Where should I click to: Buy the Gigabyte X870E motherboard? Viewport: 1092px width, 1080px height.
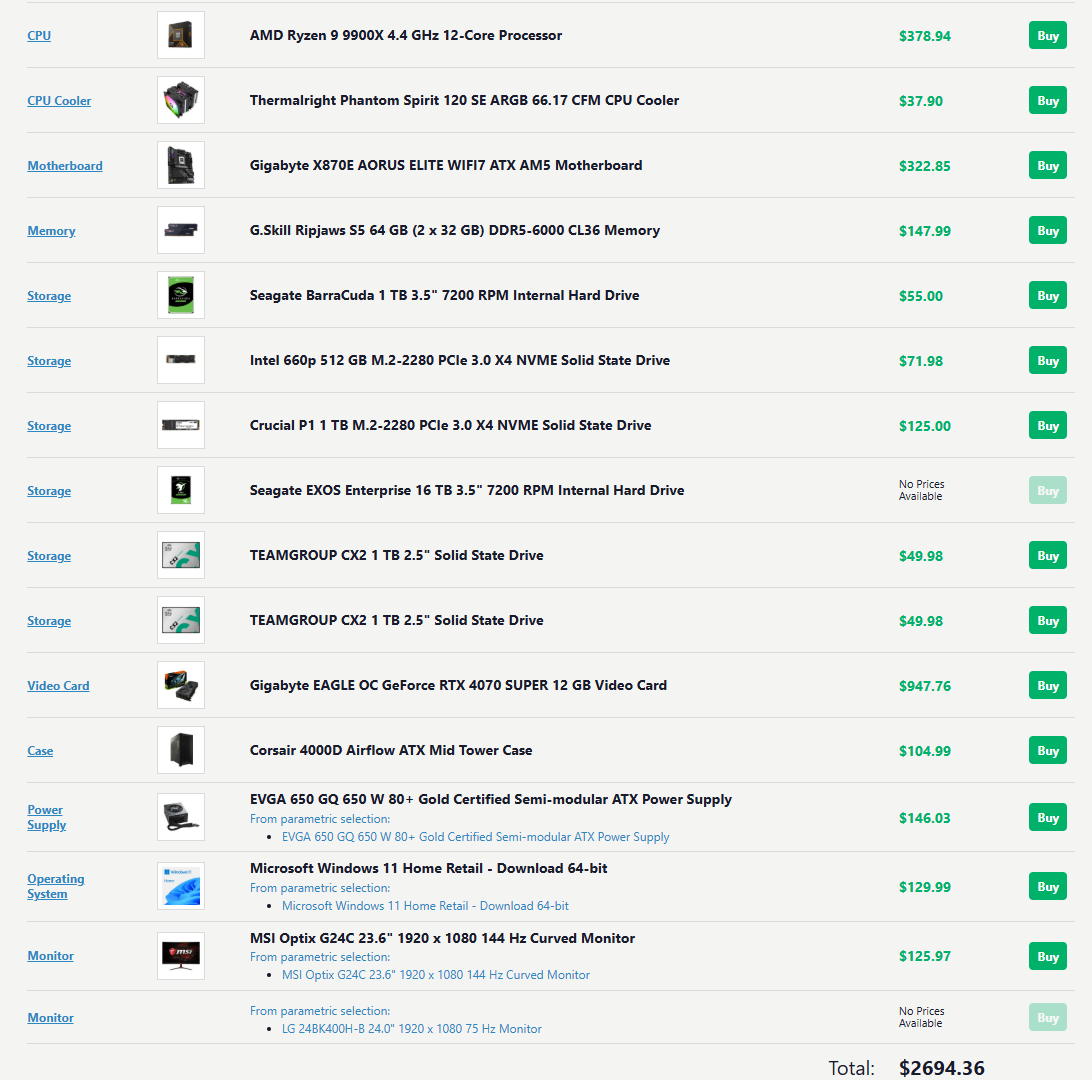(1047, 166)
